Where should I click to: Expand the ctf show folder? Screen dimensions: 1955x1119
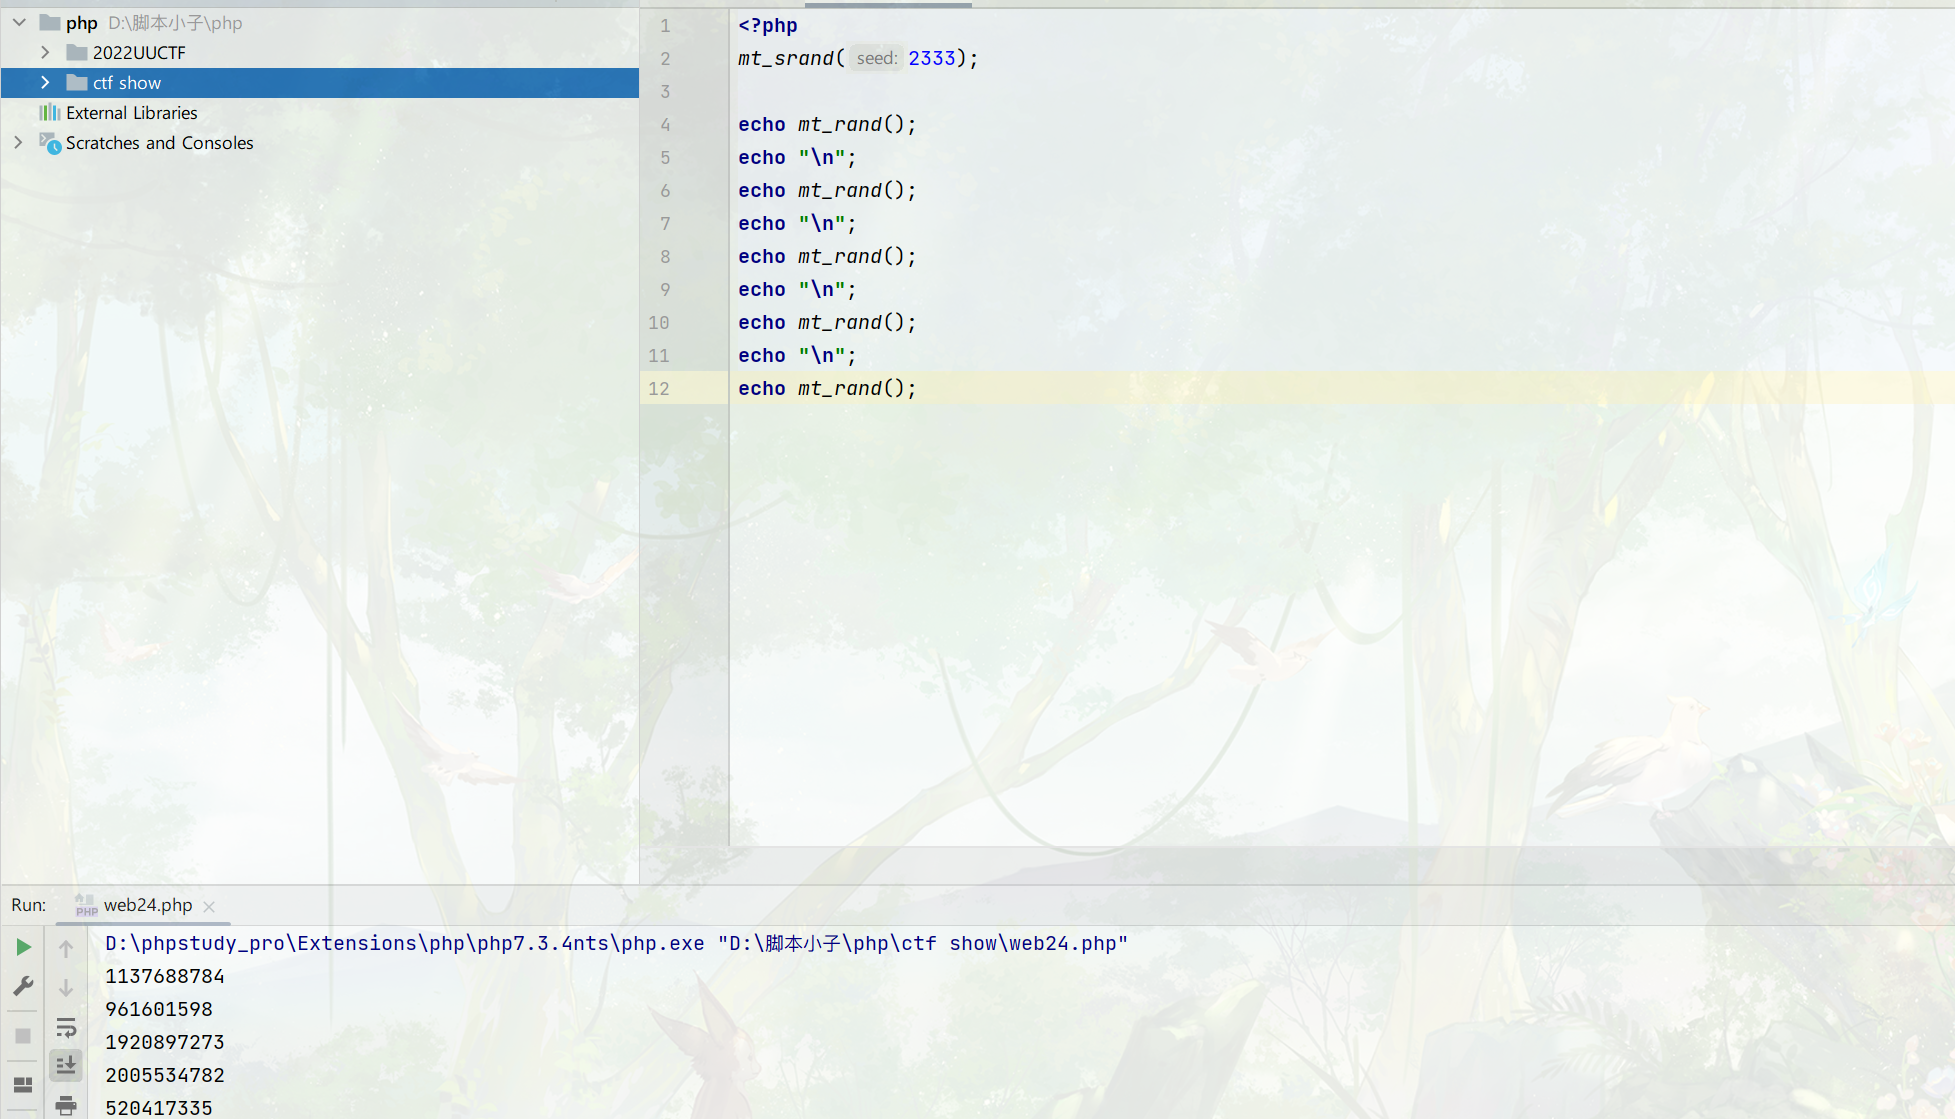pos(45,82)
